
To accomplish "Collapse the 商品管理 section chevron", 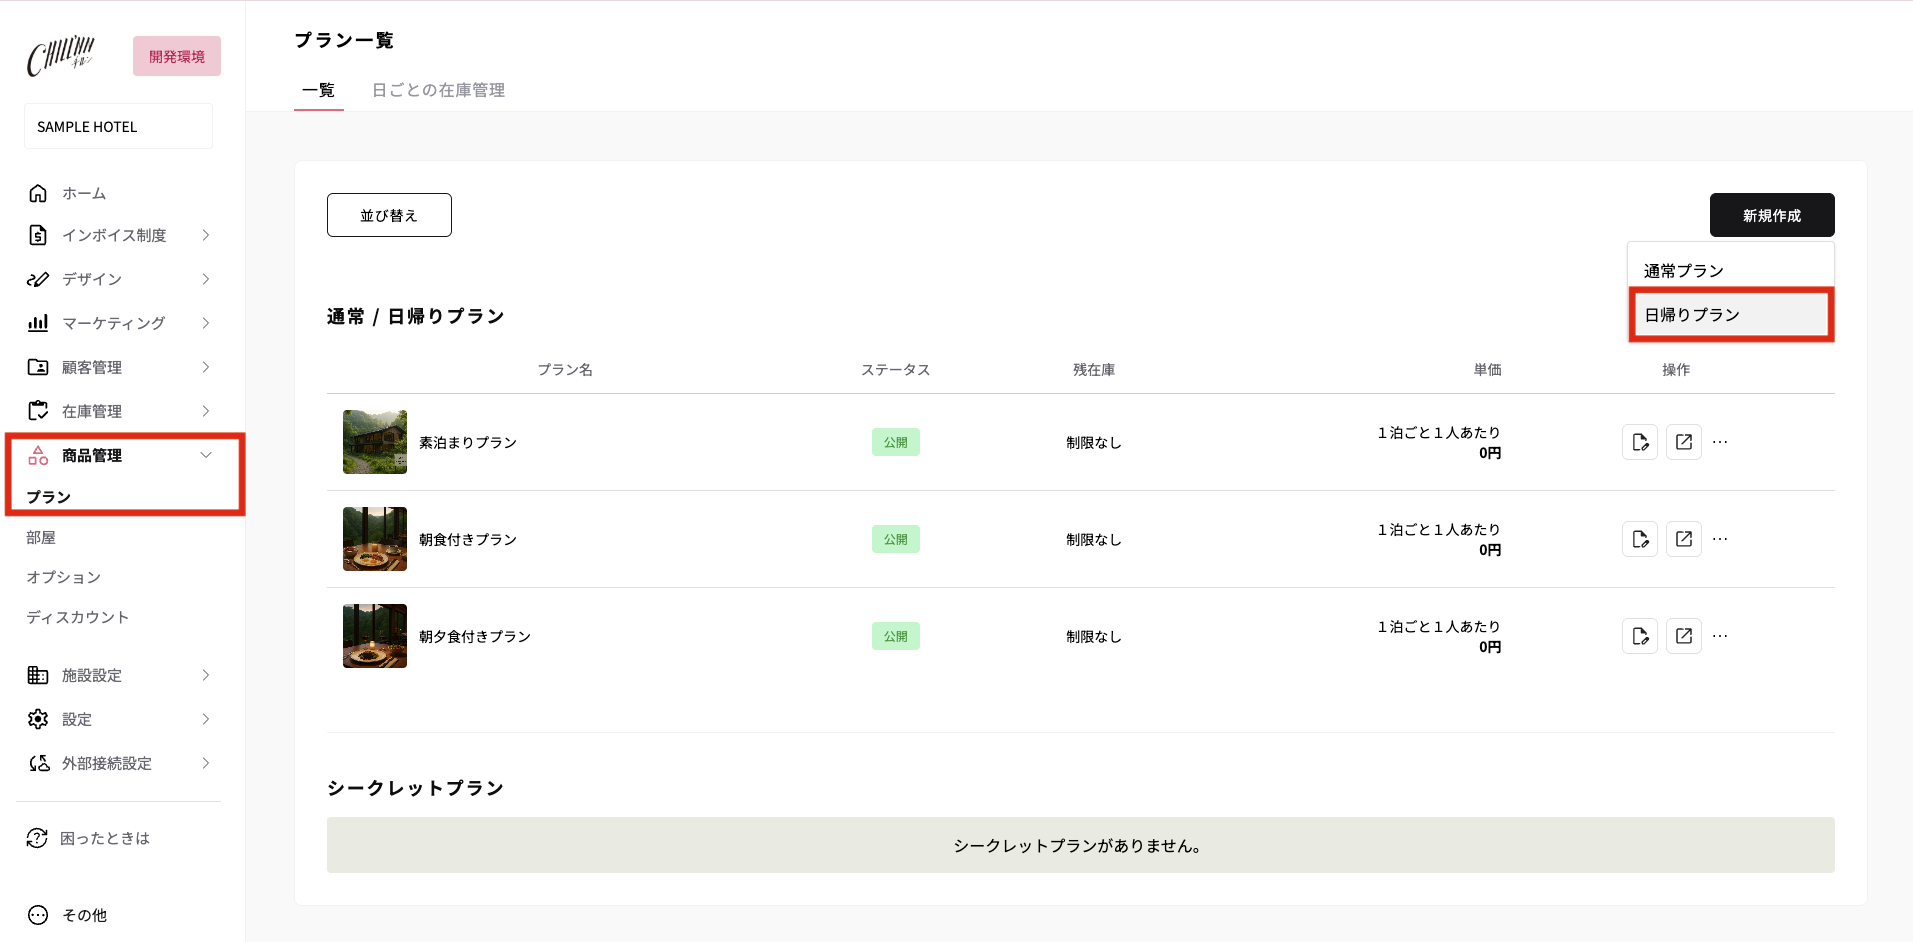I will point(206,455).
